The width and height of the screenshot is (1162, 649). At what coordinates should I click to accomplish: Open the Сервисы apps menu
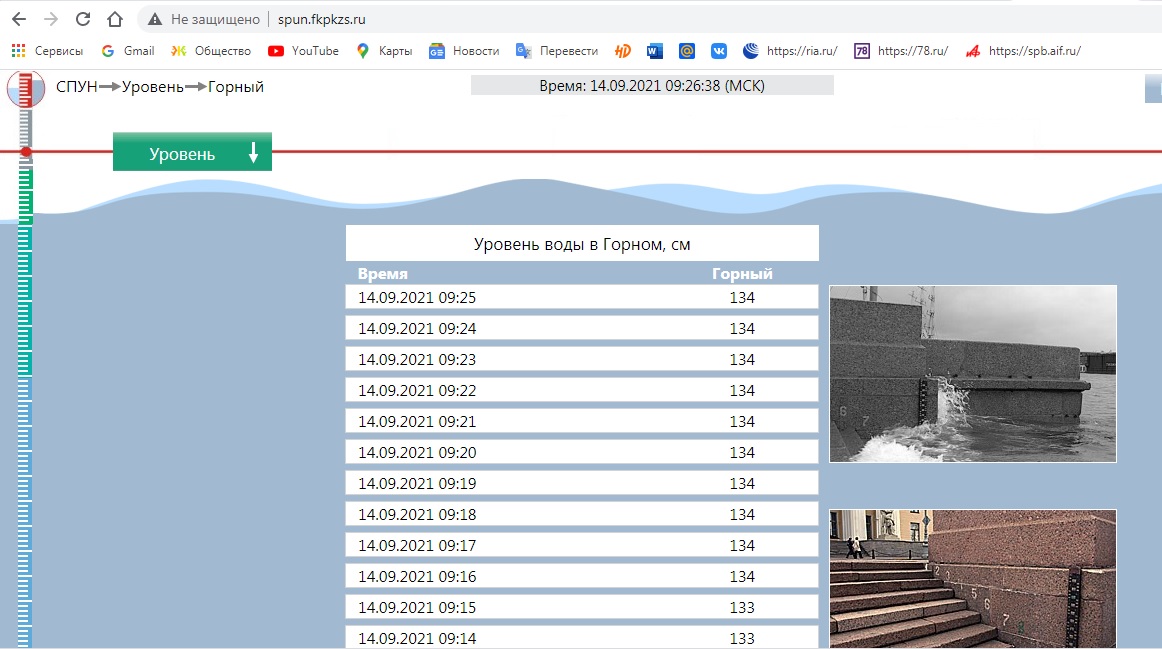click(48, 51)
